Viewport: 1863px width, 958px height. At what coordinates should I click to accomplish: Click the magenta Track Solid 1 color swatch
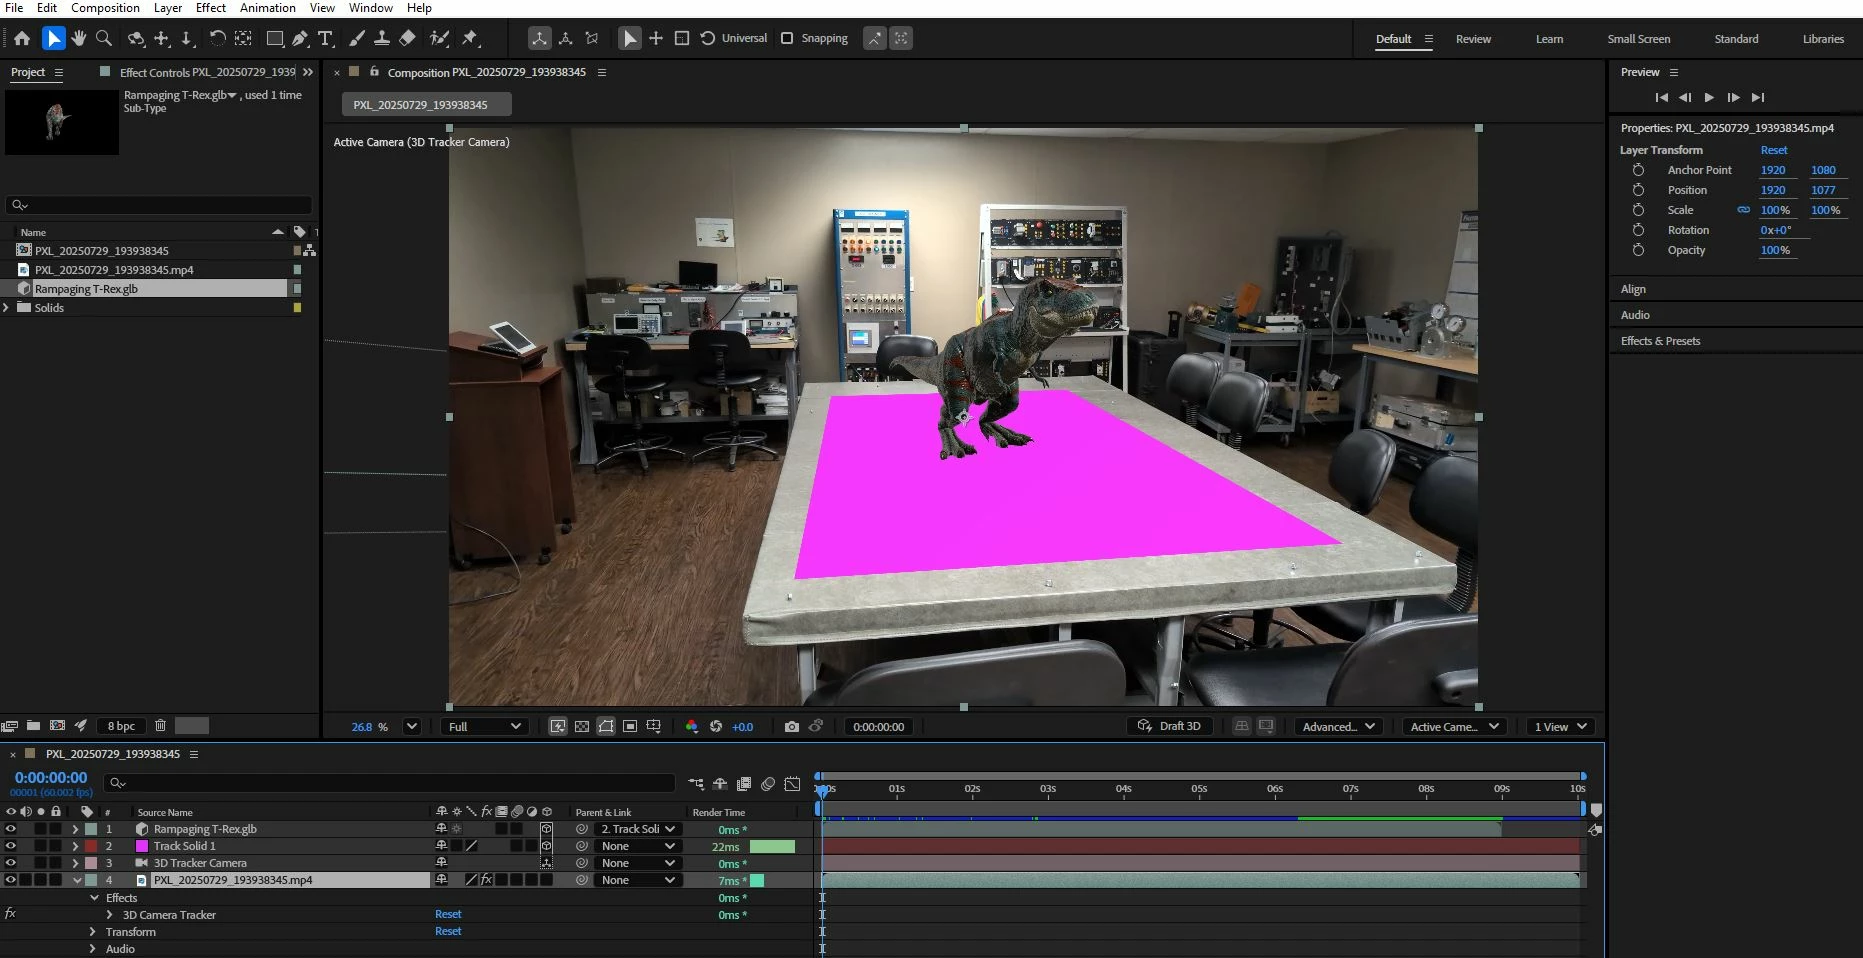(x=141, y=846)
